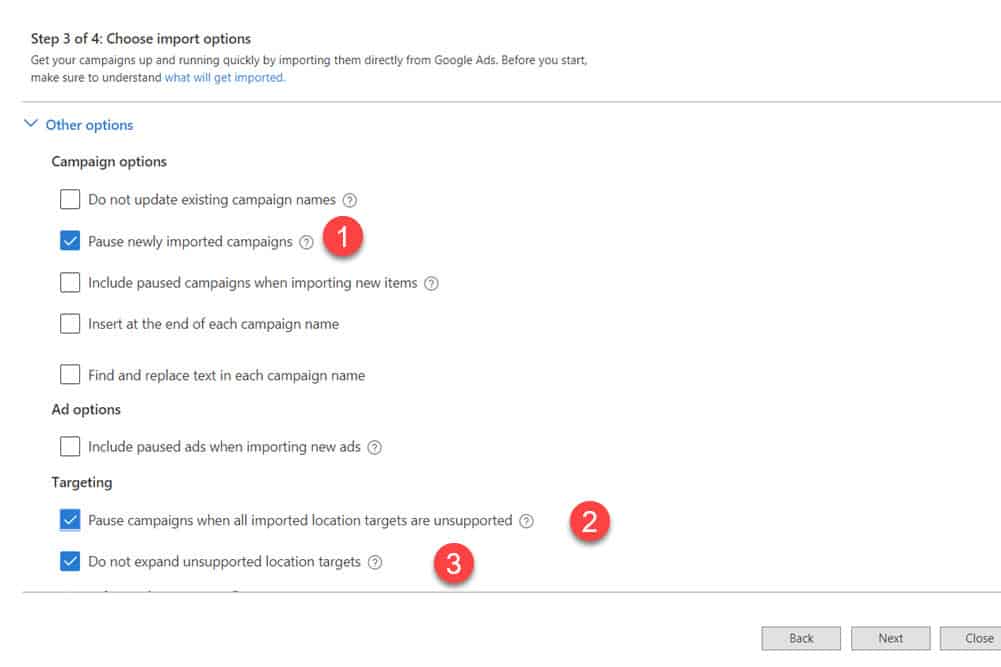The image size is (1001, 667).
Task: Enable Find and replace text checkbox
Action: 70,374
